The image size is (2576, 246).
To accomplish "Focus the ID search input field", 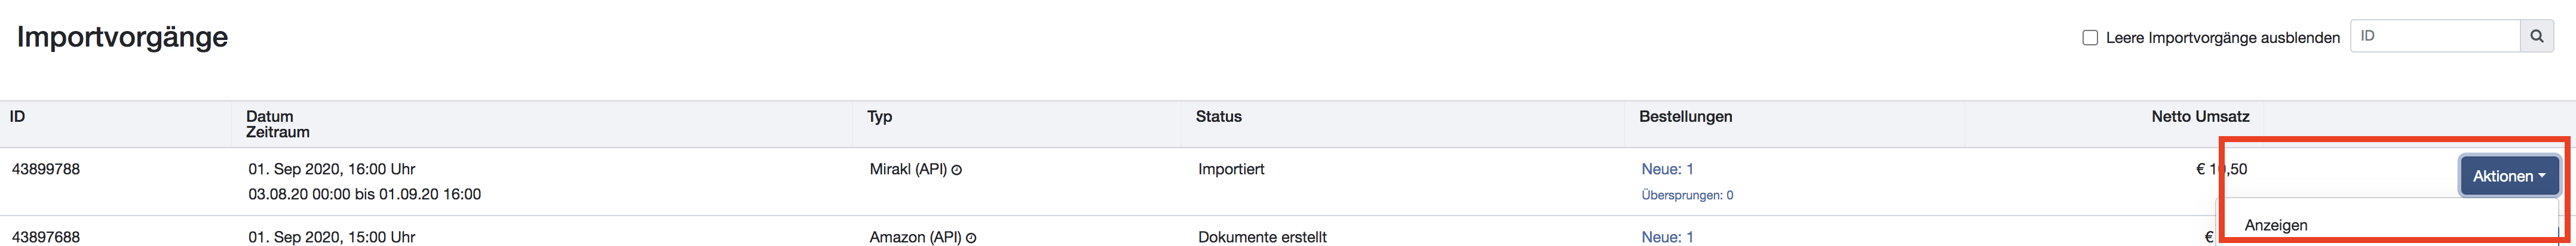I will [2434, 36].
